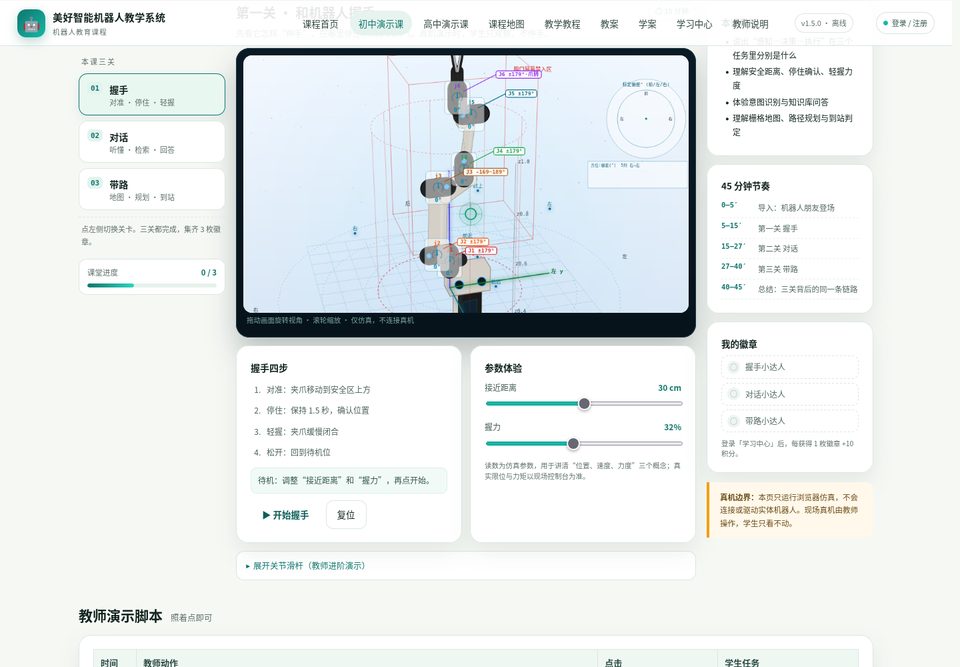Click the 握手小达人 badge circle icon
Screen dimensions: 960x667
[733, 367]
